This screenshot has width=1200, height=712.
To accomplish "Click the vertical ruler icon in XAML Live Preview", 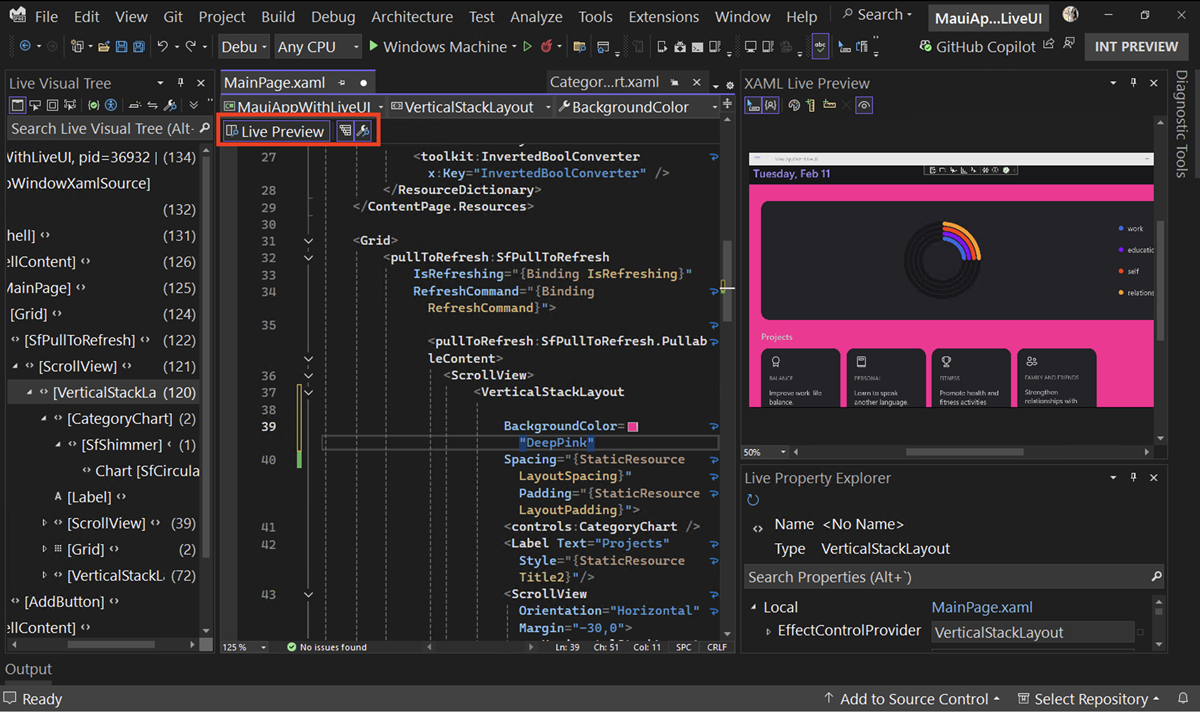I will click(811, 105).
